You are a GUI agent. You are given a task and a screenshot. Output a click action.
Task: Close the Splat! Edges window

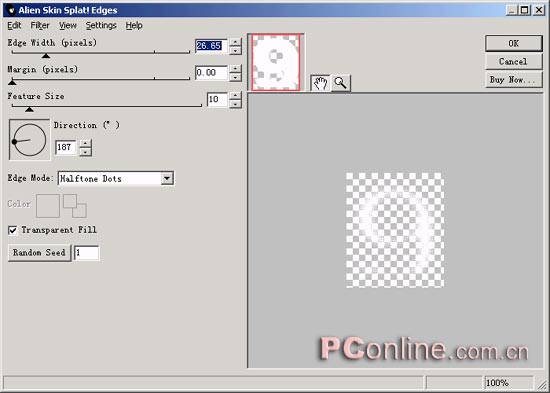[x=538, y=10]
